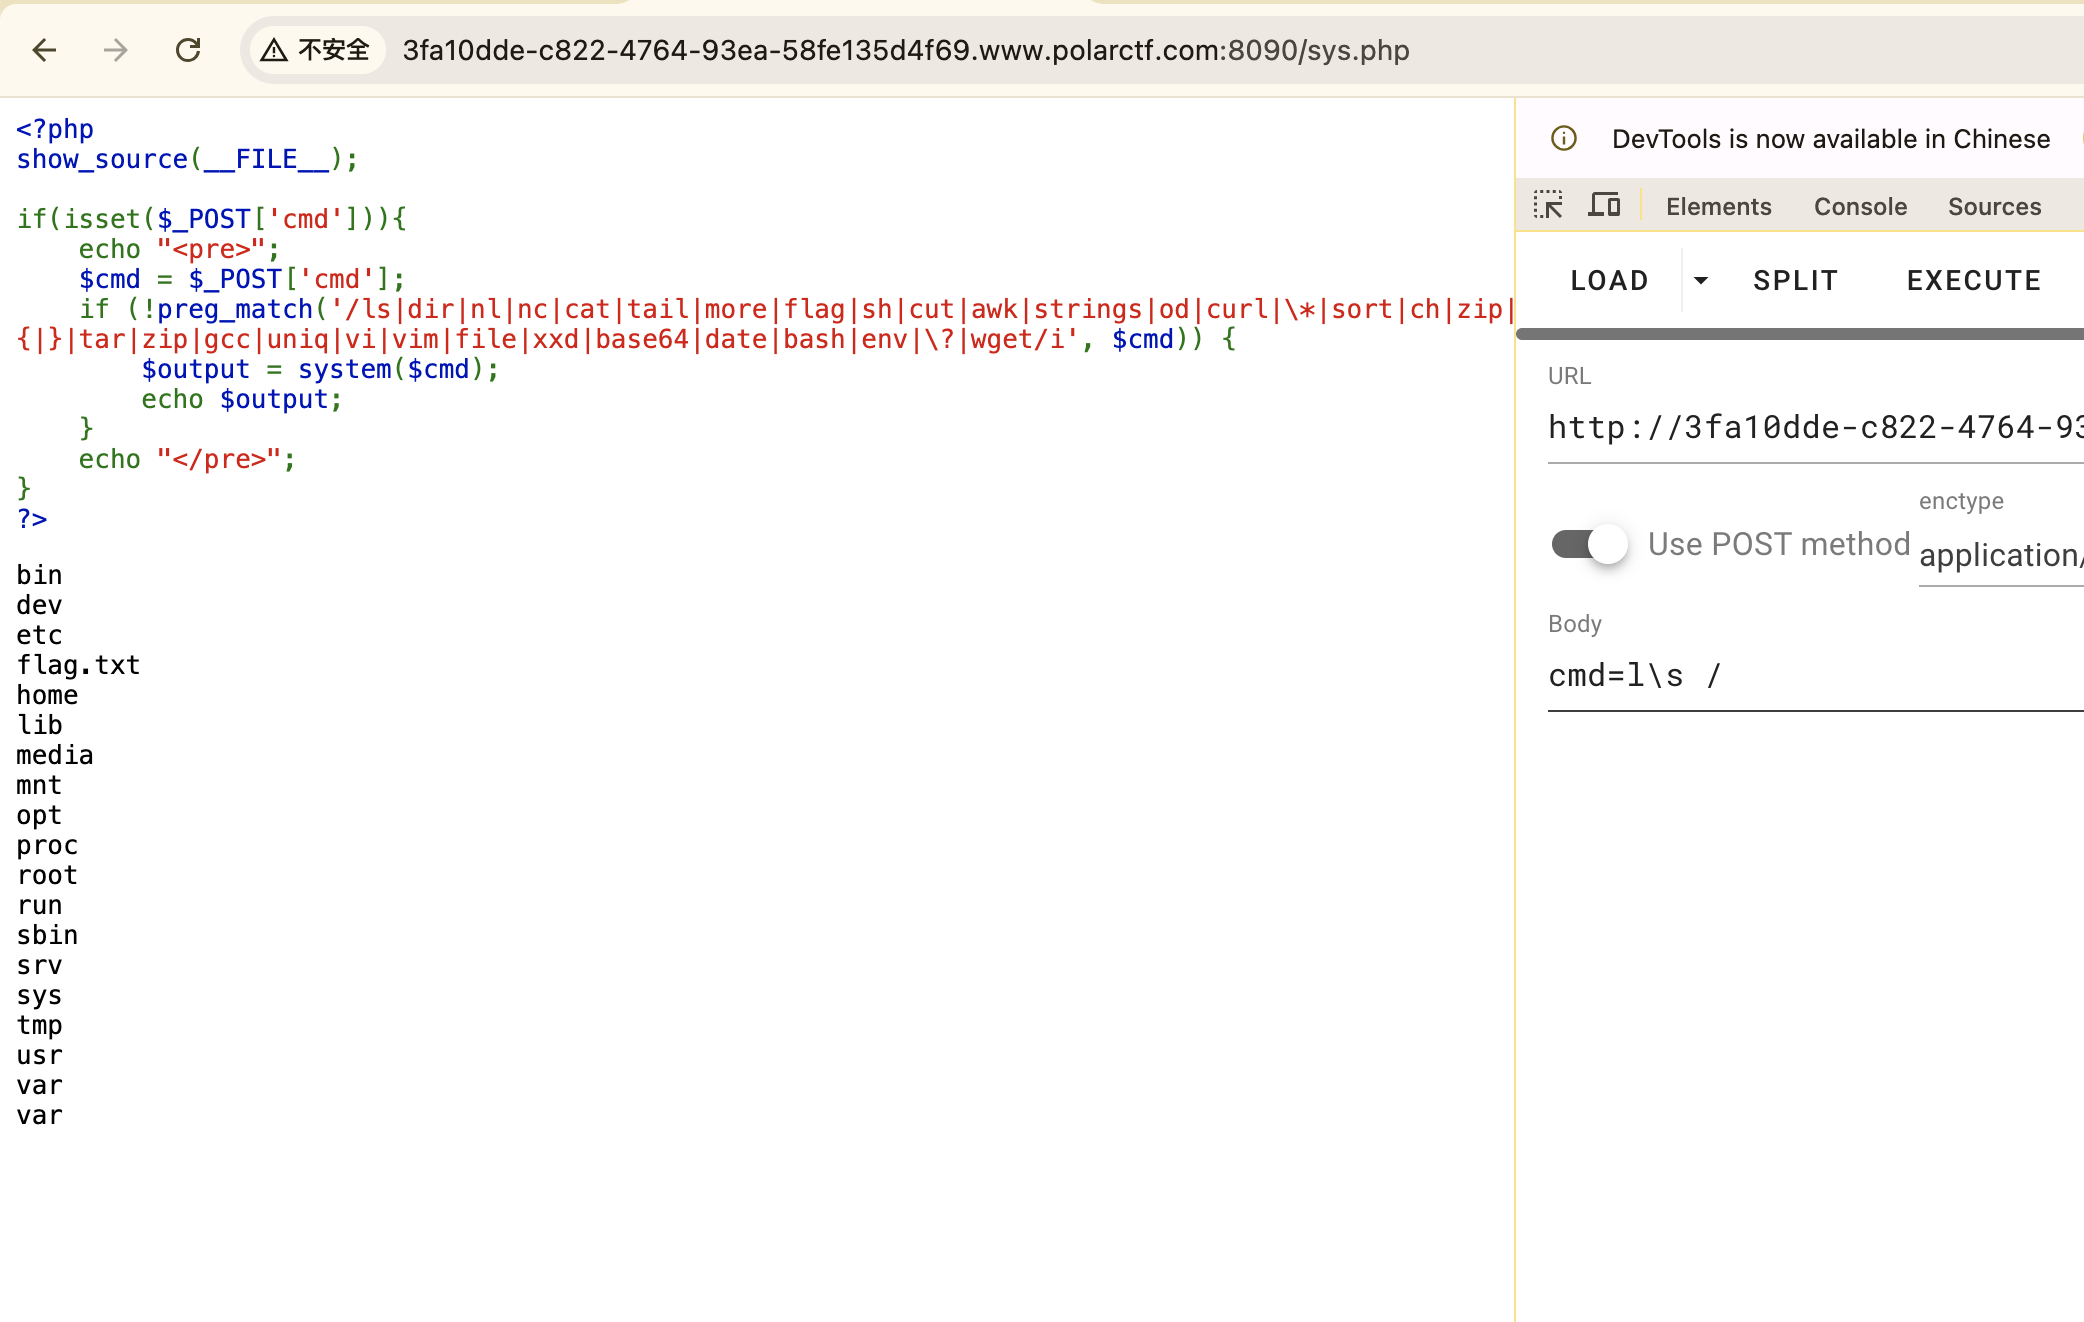Switch to the Sources tab

pyautogui.click(x=1994, y=206)
